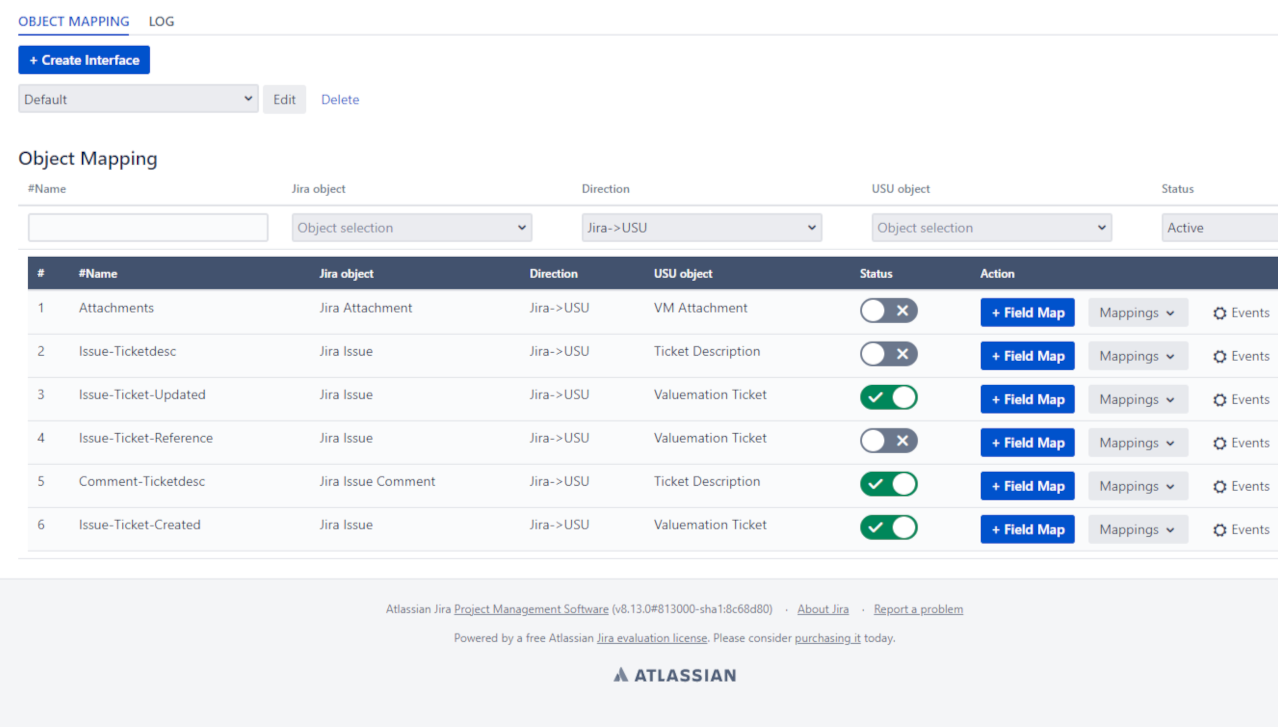Add Field Map for Issue-Ticketdesc row

(x=1028, y=356)
